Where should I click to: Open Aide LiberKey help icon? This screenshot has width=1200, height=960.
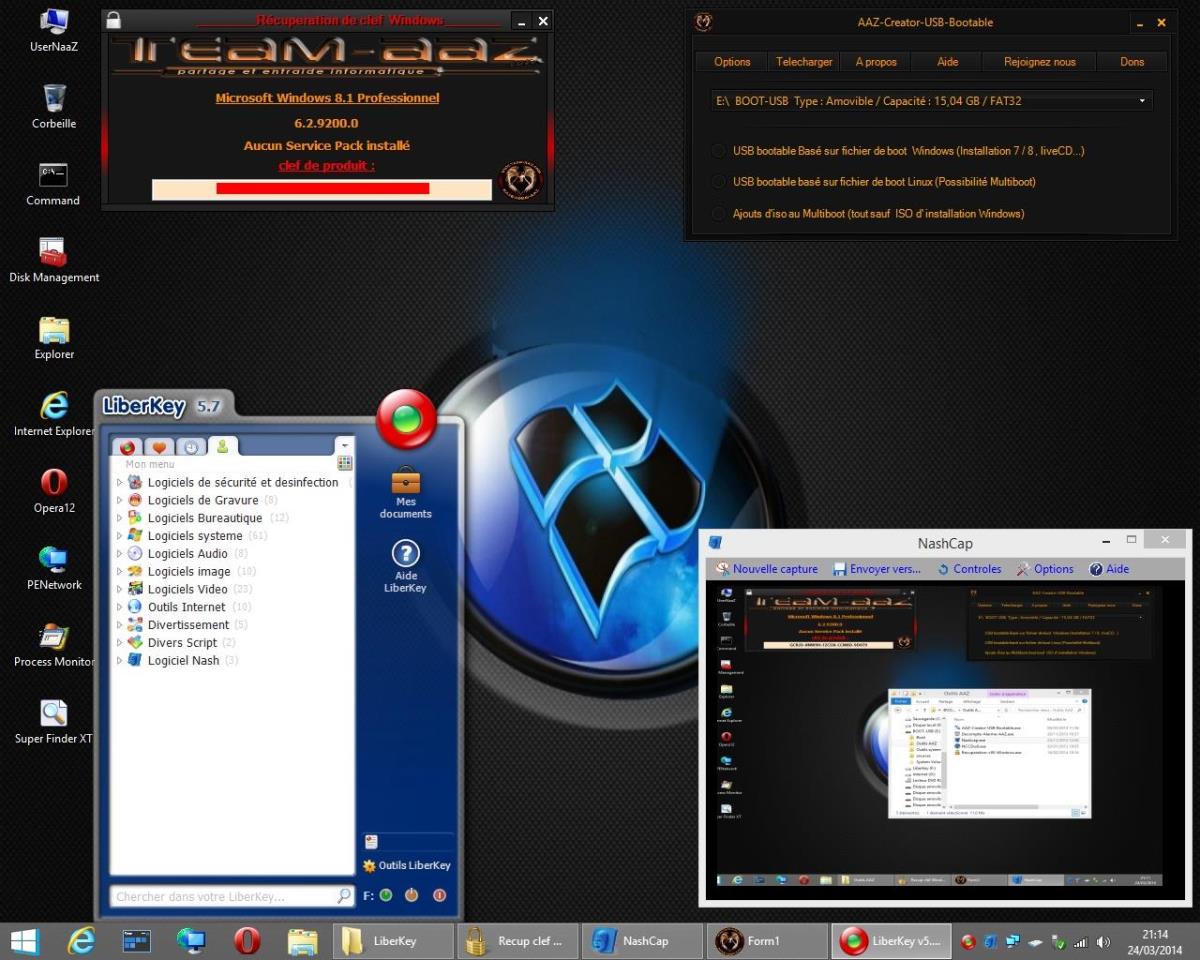[405, 566]
